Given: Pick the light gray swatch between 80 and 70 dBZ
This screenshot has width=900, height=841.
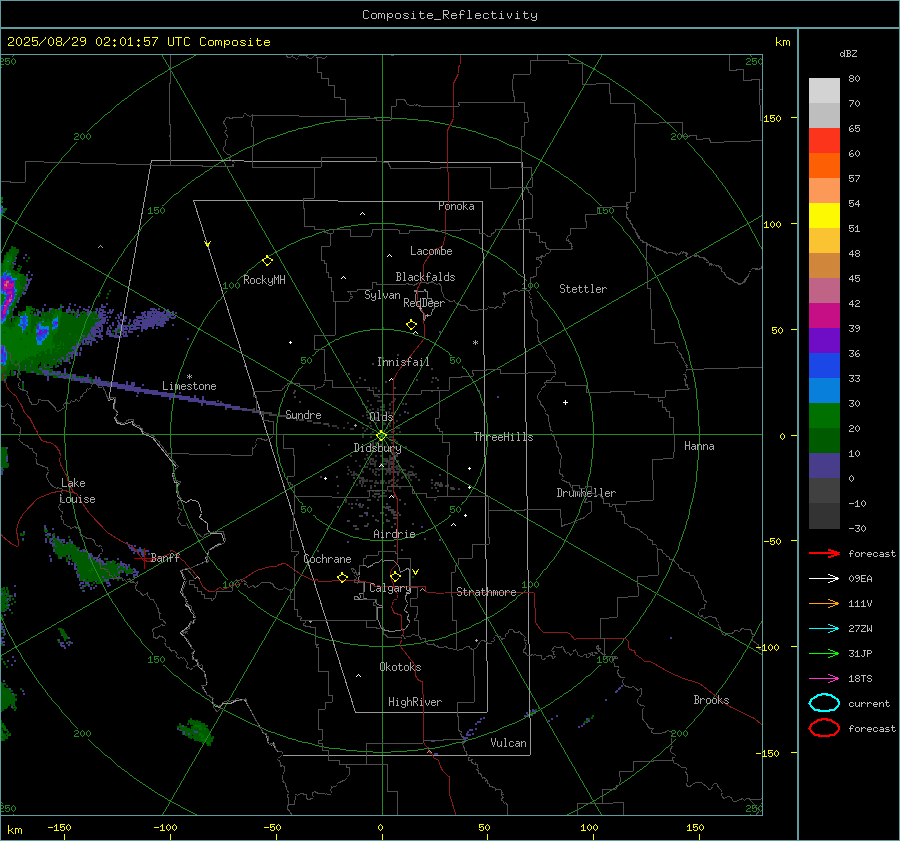Looking at the screenshot, I should pyautogui.click(x=824, y=91).
